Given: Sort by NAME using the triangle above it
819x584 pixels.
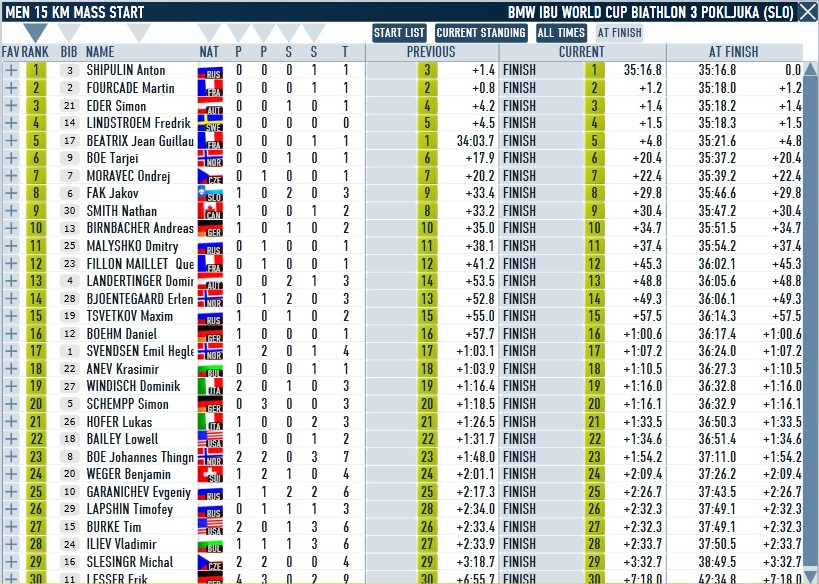Looking at the screenshot, I should click(x=139, y=32).
